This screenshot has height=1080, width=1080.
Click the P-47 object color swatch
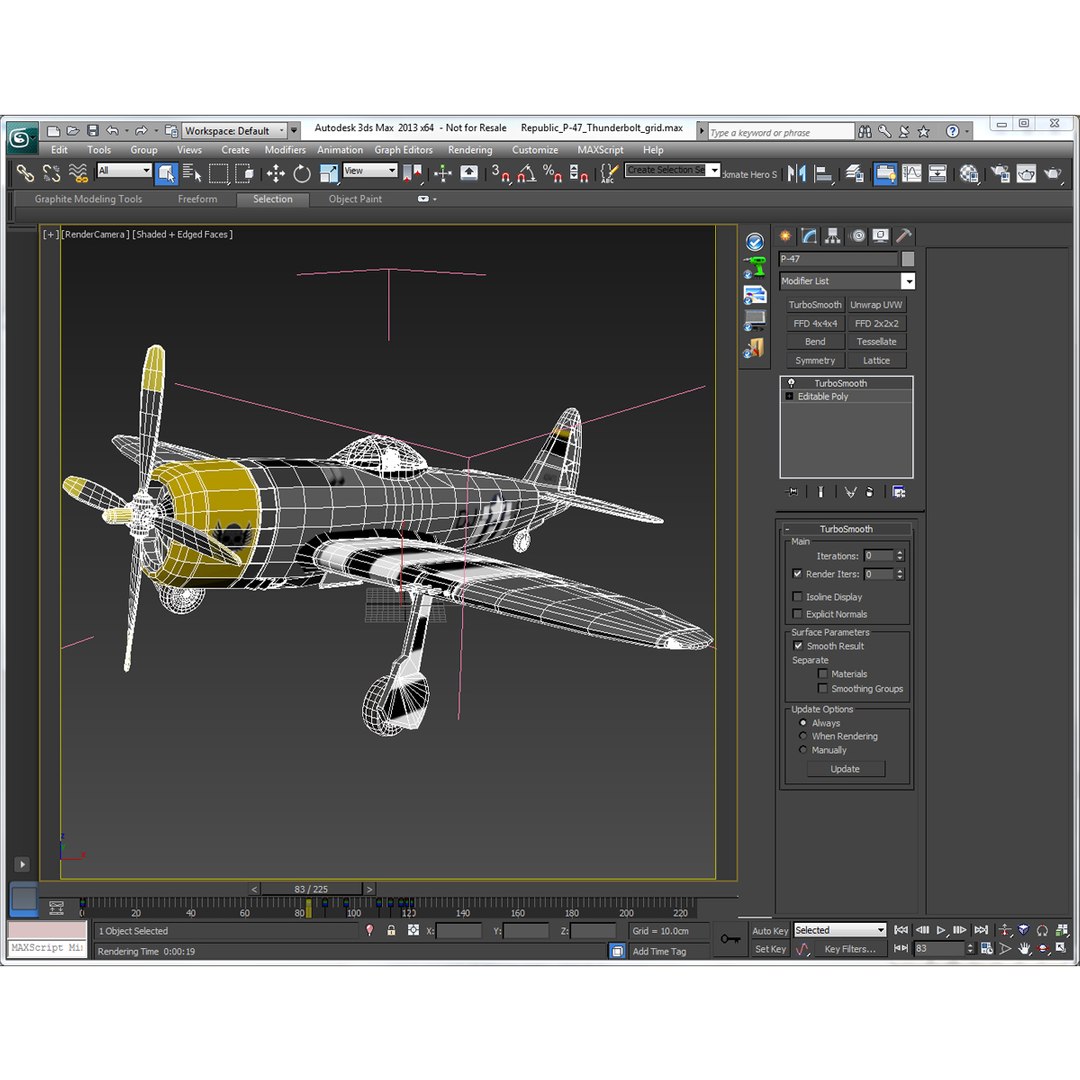click(x=908, y=259)
